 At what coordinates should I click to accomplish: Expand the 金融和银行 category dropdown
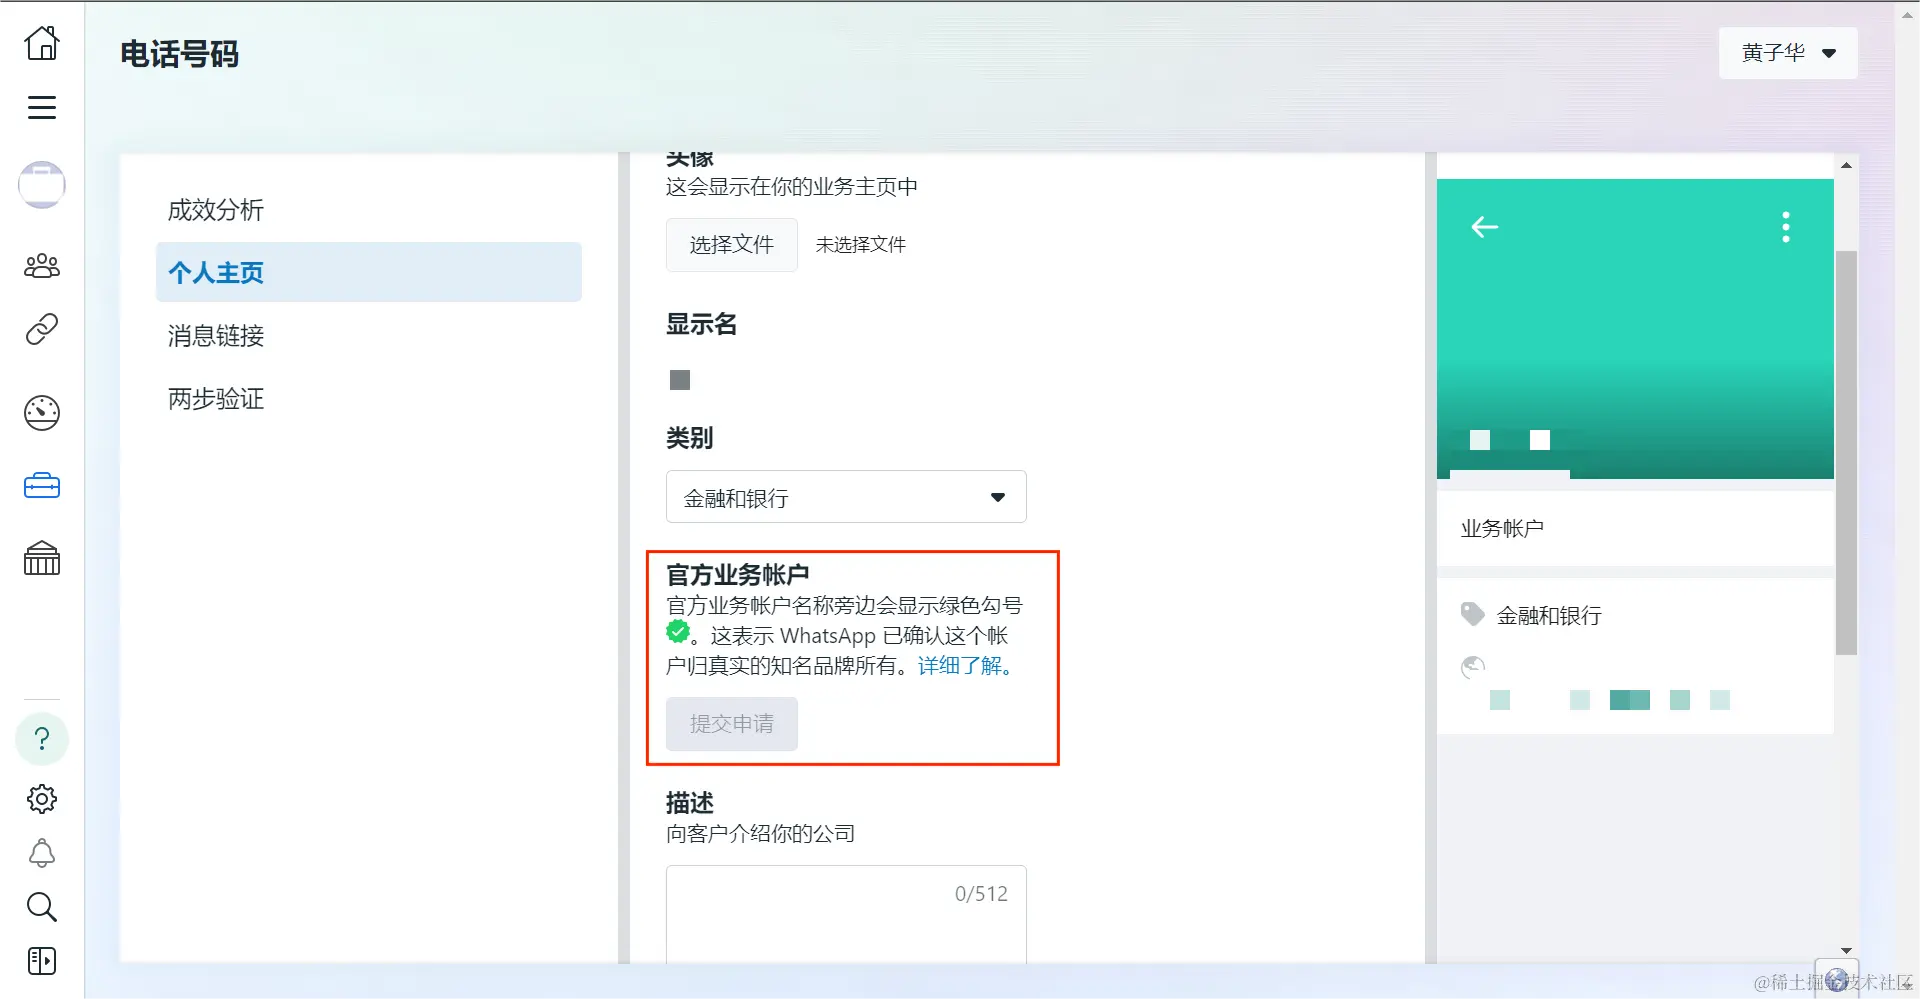click(846, 497)
